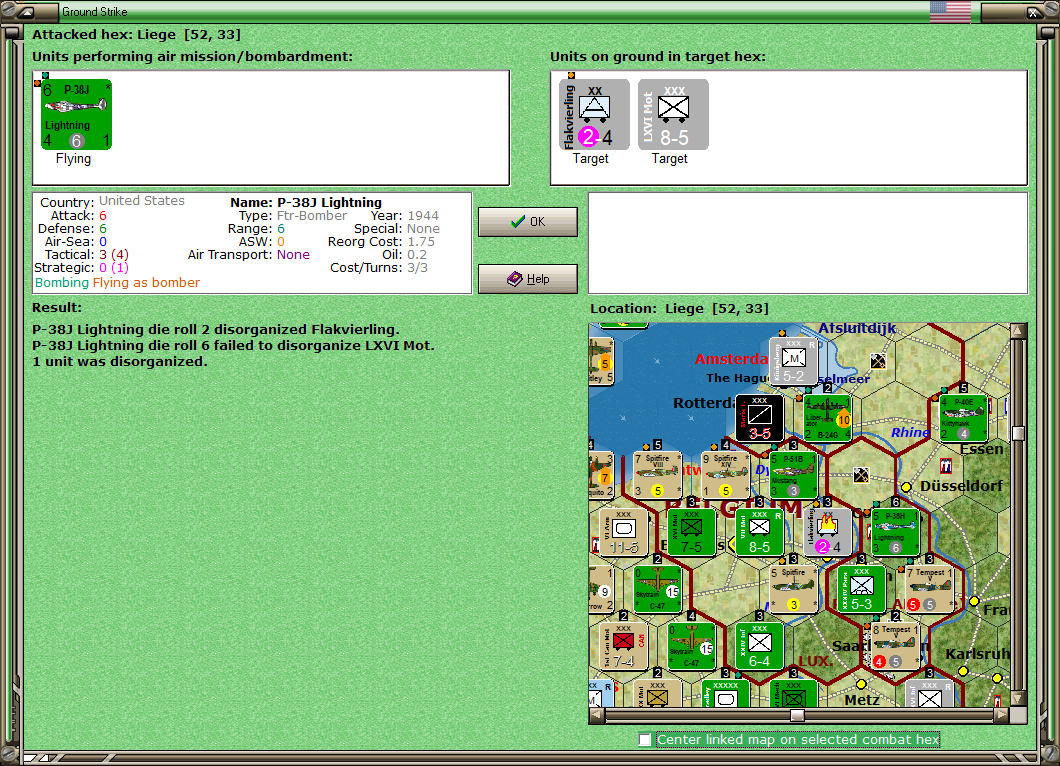
Task: Click the Tempest V unit with strength 7
Action: (x=930, y=589)
